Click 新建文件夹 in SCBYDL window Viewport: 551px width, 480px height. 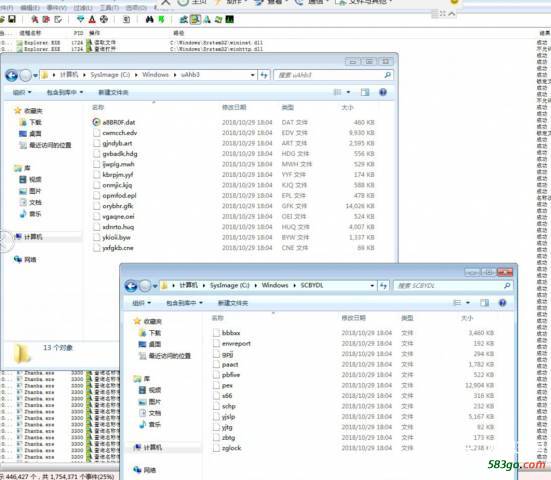233,303
